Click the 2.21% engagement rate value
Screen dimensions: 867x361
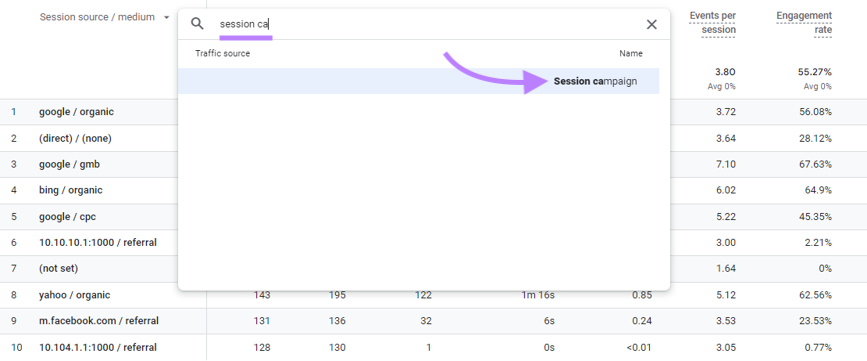[x=818, y=242]
